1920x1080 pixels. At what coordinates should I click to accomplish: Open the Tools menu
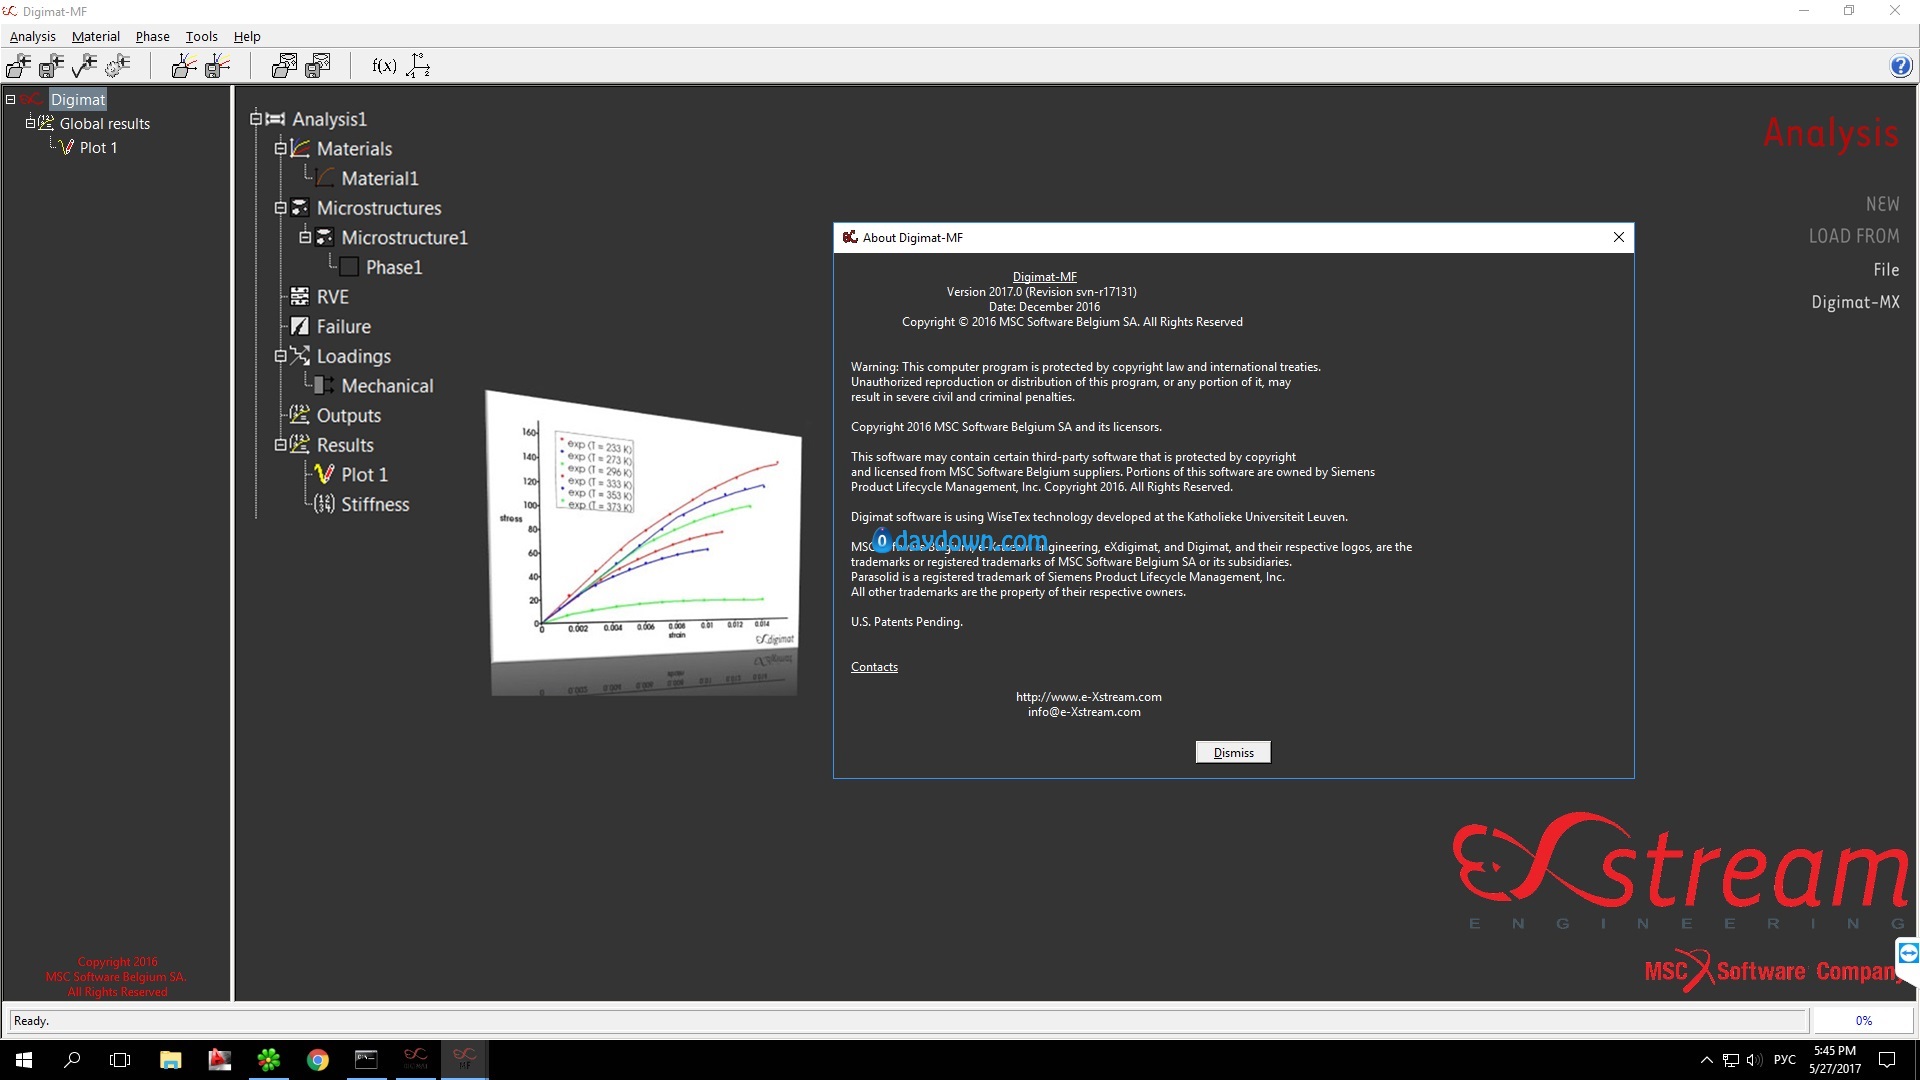[x=201, y=36]
